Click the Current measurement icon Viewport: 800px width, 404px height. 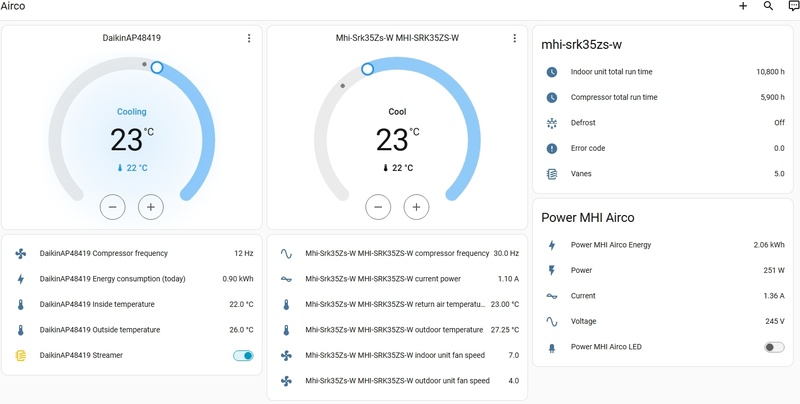tap(552, 296)
